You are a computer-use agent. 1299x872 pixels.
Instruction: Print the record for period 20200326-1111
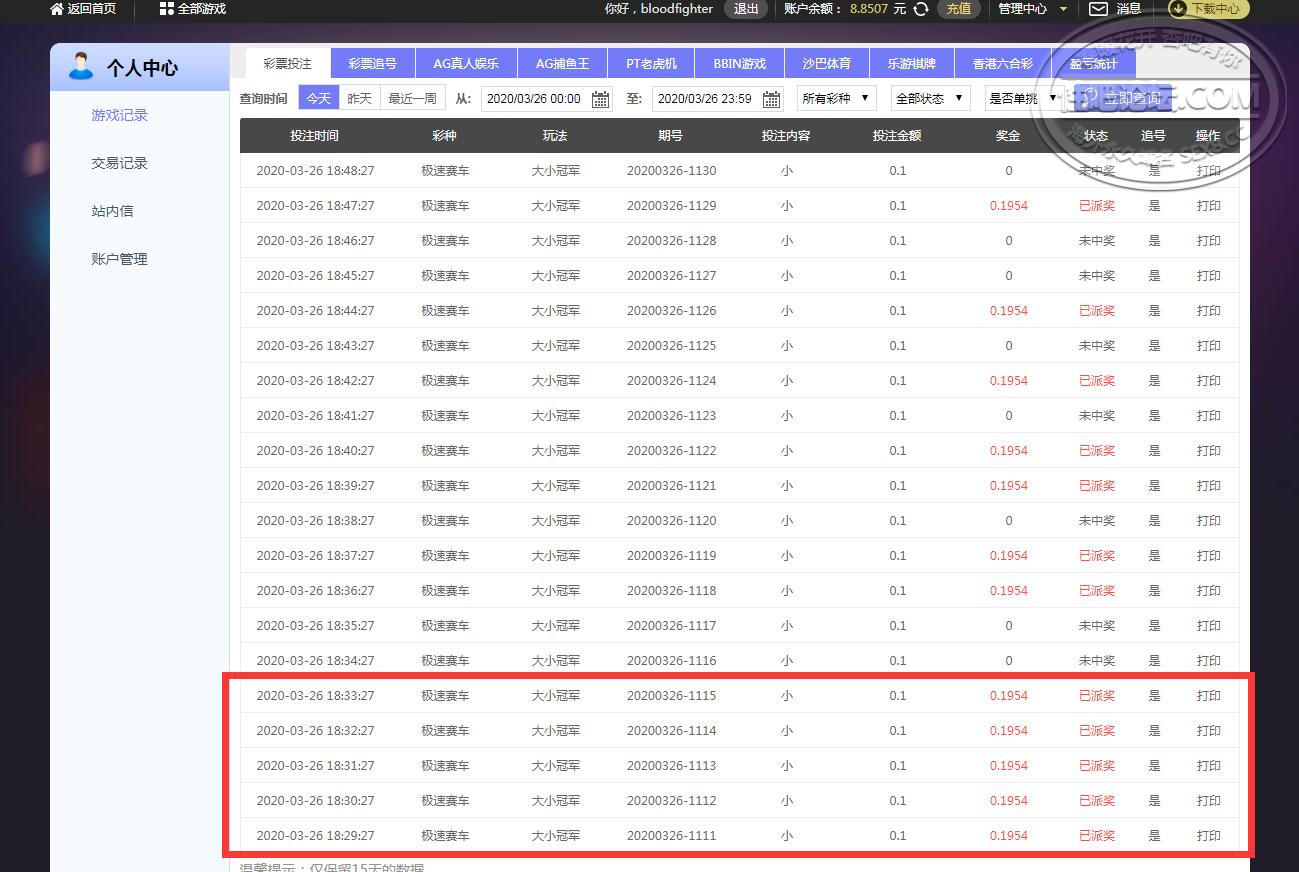point(1208,836)
